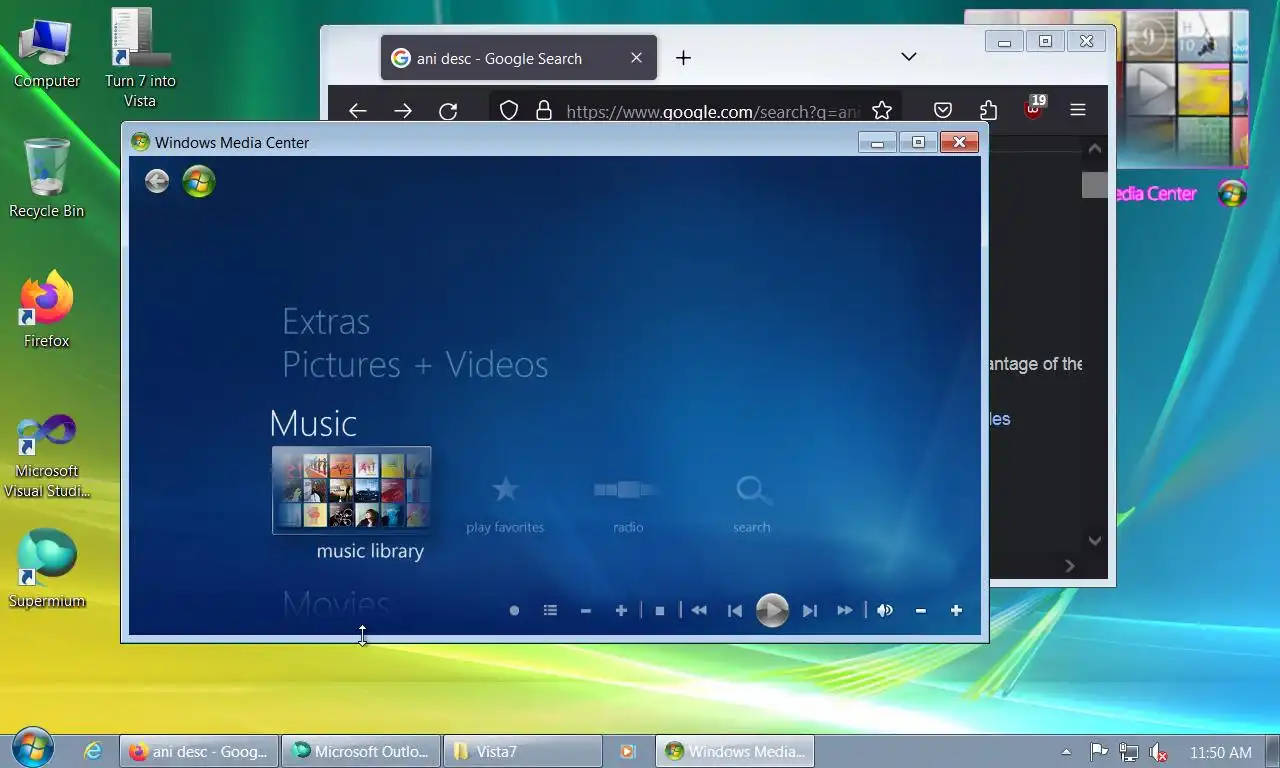Reload the Firefox page
Screen dimensions: 1280x768
(x=448, y=111)
